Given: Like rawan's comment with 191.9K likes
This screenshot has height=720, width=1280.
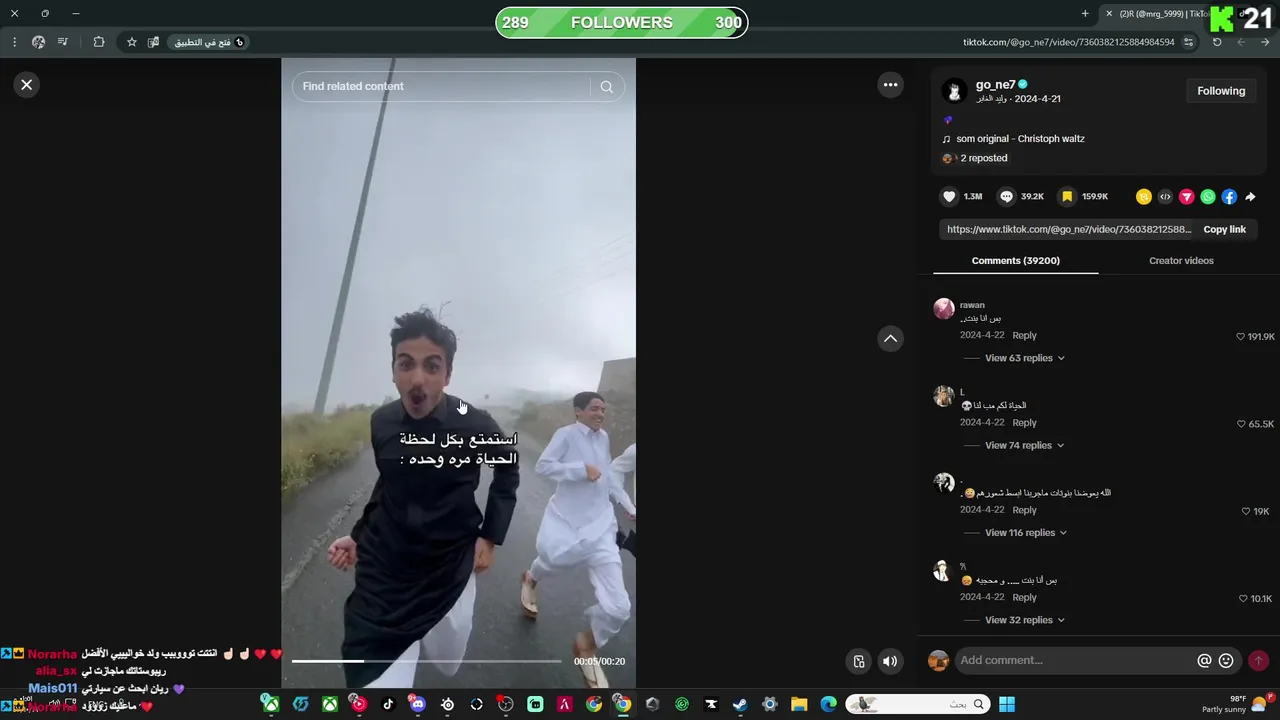Looking at the screenshot, I should tap(1241, 337).
